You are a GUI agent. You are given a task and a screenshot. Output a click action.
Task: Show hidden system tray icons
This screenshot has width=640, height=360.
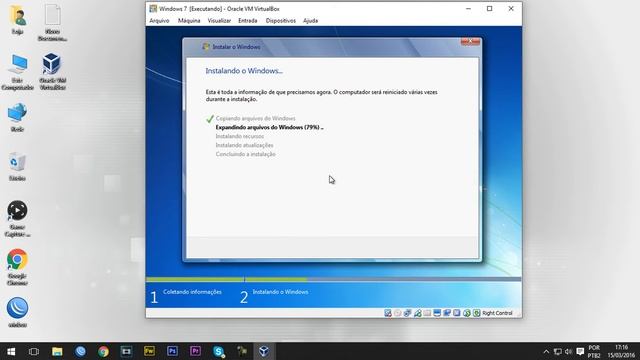tap(546, 351)
